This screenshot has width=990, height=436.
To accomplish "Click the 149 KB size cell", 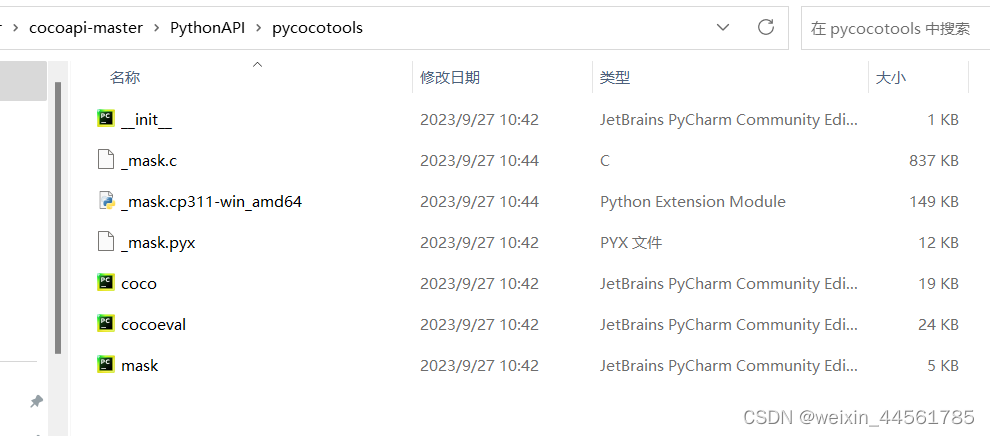I will coord(934,202).
